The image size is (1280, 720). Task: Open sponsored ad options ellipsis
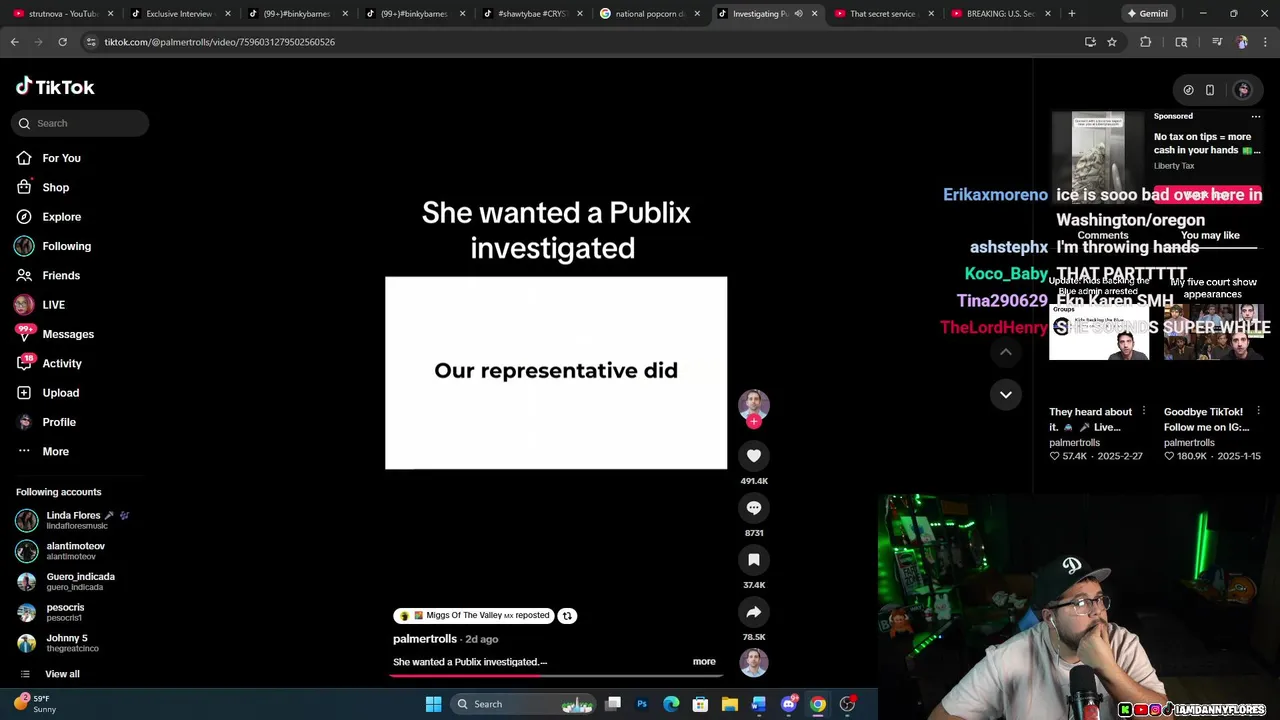tap(1256, 116)
